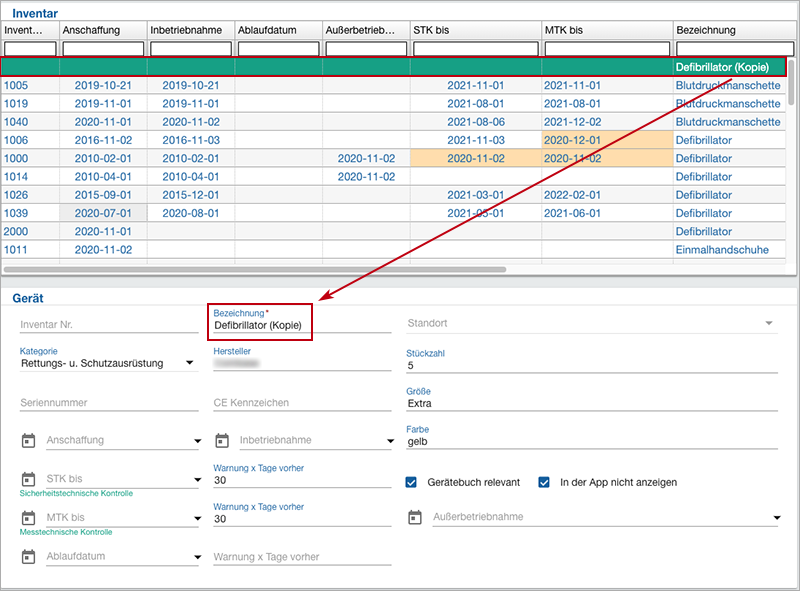The height and width of the screenshot is (591, 800).
Task: Sort table by MTK bis column header
Action: [608, 30]
